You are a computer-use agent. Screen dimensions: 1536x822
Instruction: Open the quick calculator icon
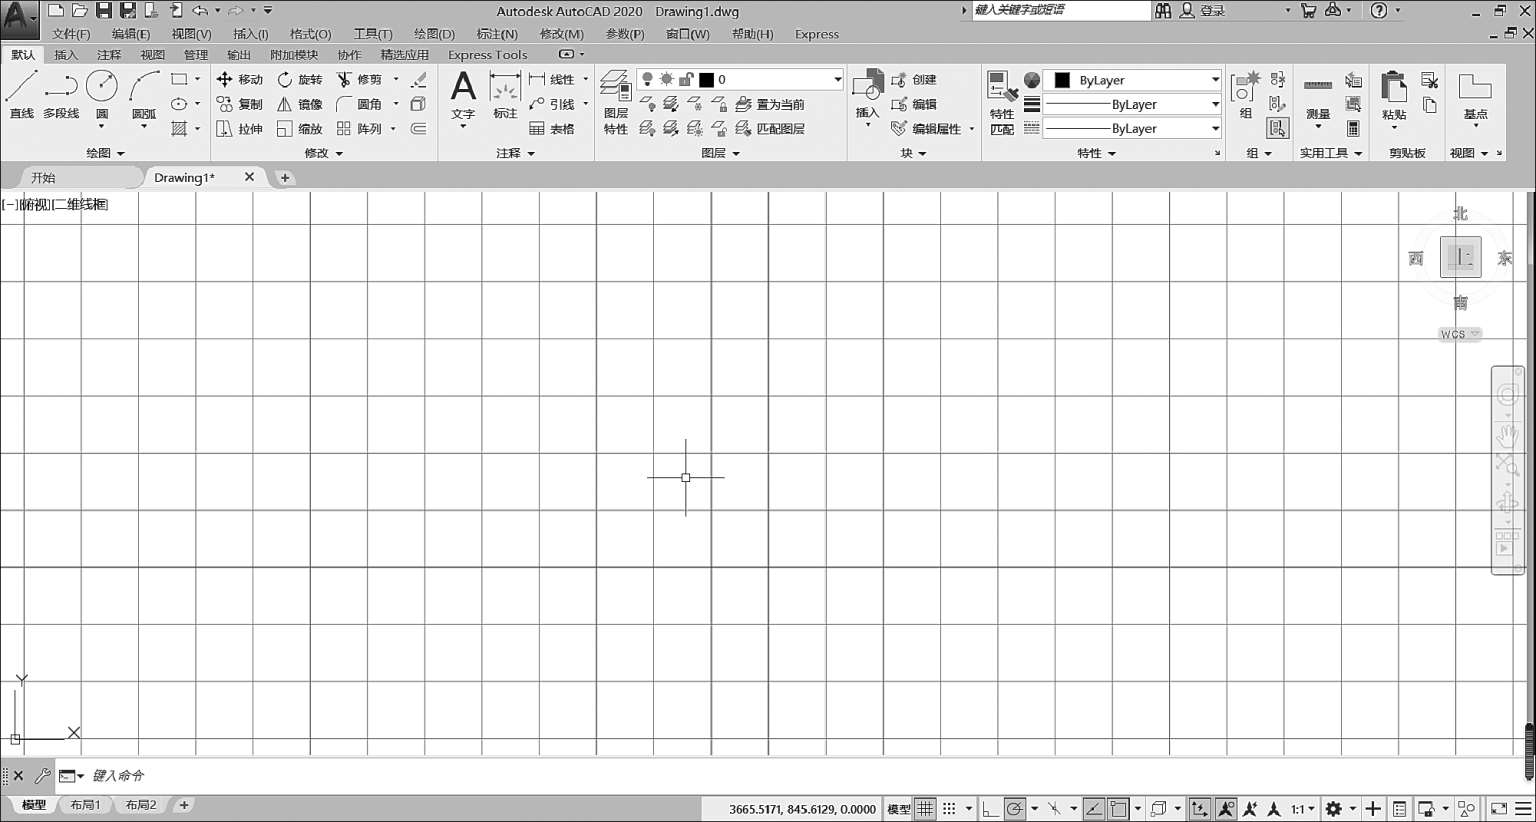1353,129
